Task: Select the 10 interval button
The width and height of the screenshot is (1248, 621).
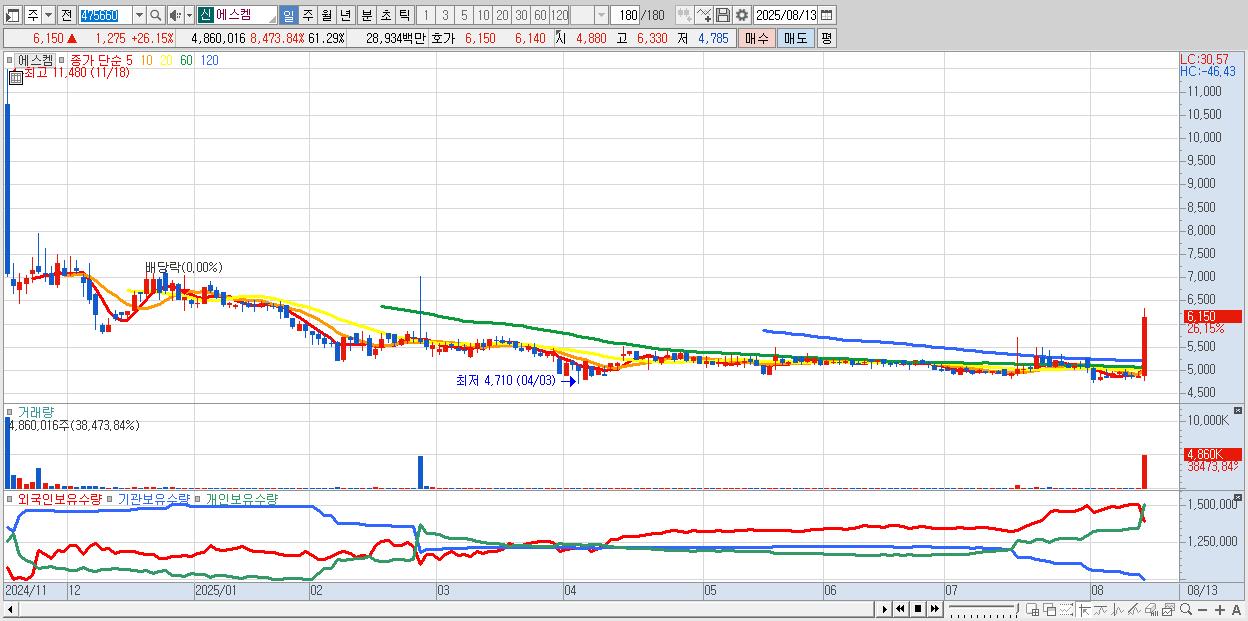Action: (x=483, y=15)
